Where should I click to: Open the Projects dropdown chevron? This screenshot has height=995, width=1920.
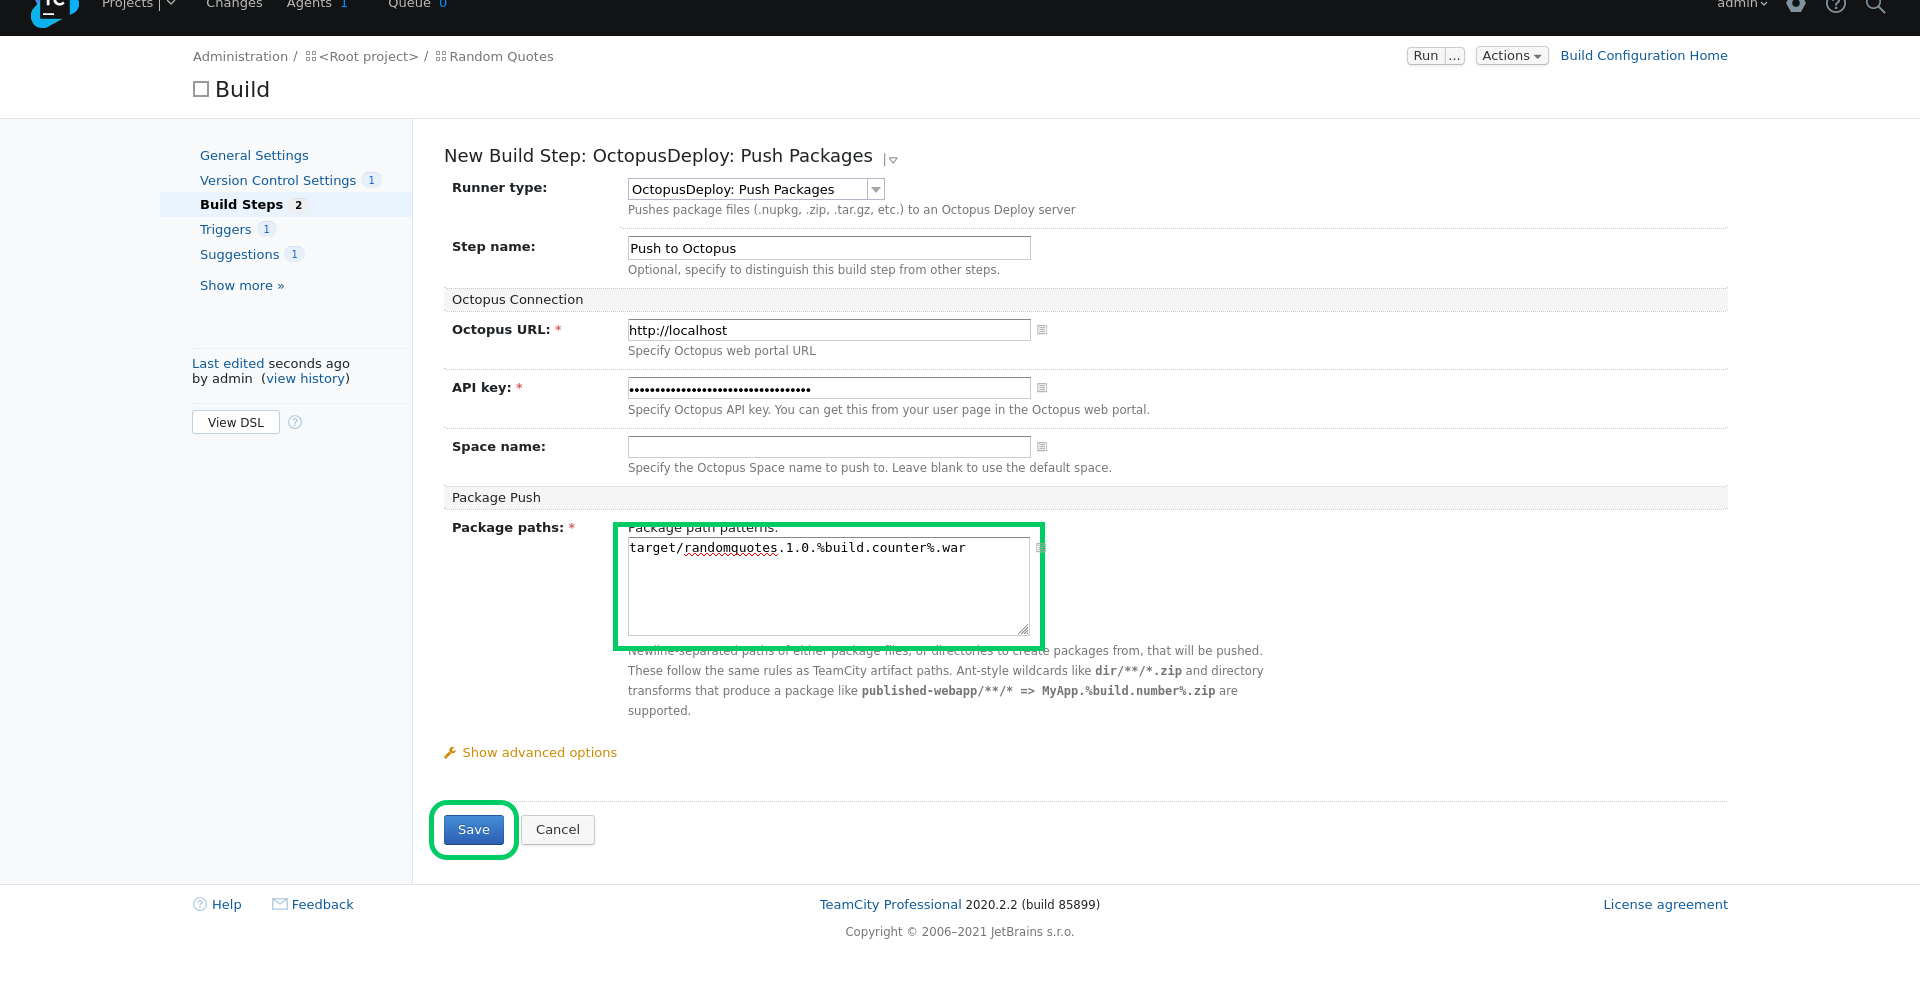coord(171,4)
